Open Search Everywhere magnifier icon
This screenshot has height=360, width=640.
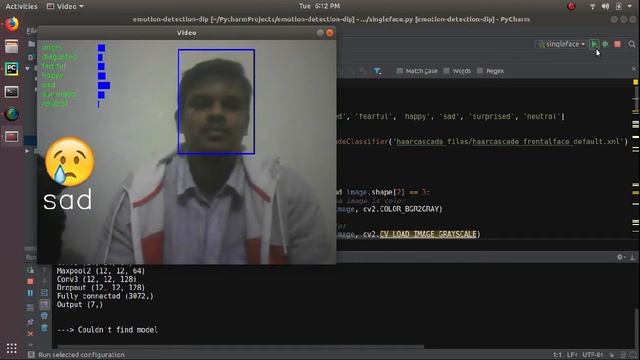coord(632,44)
